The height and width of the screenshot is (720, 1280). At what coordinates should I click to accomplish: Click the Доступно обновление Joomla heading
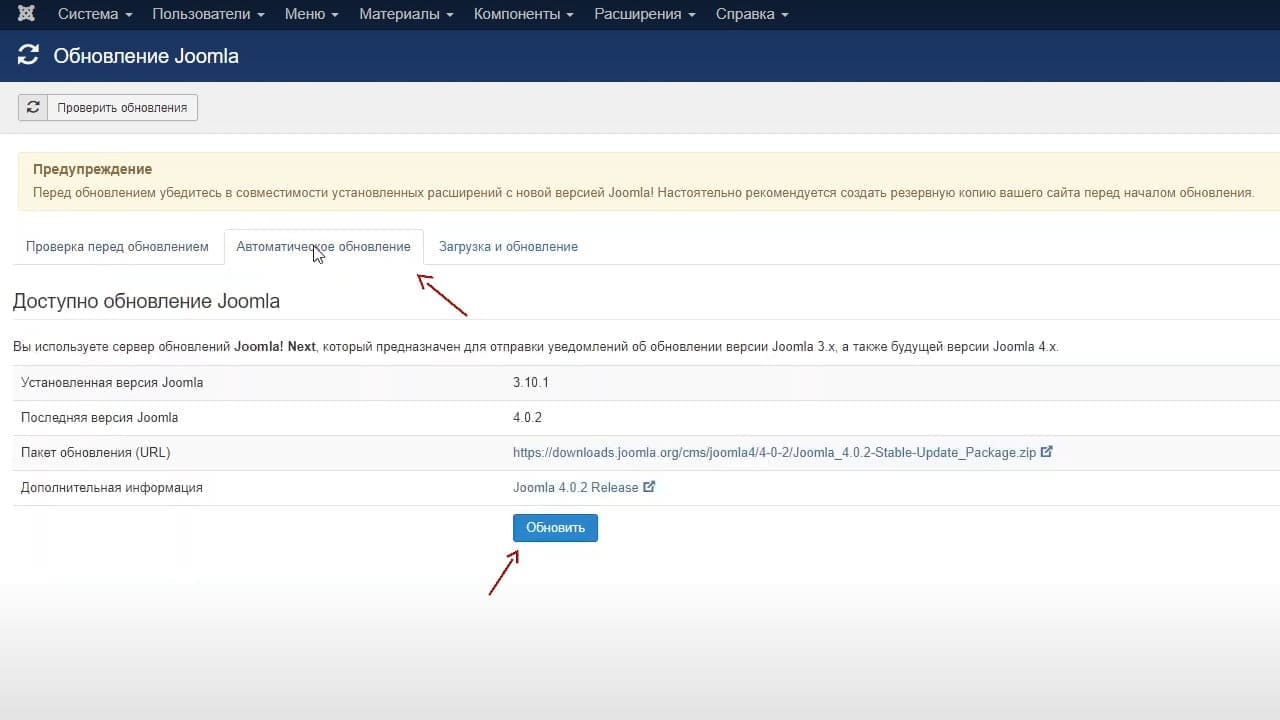(x=146, y=301)
